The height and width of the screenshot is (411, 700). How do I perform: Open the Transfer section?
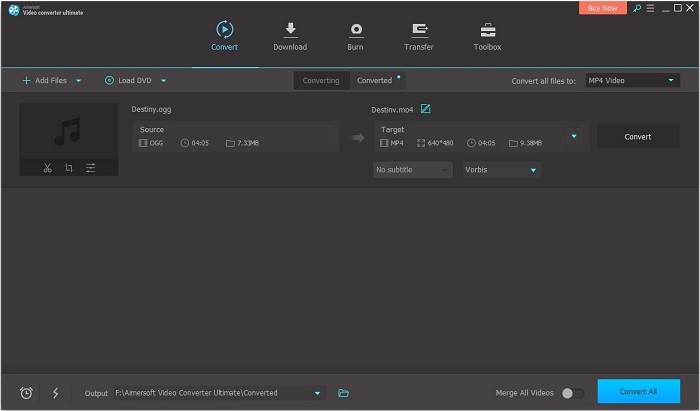(x=419, y=37)
